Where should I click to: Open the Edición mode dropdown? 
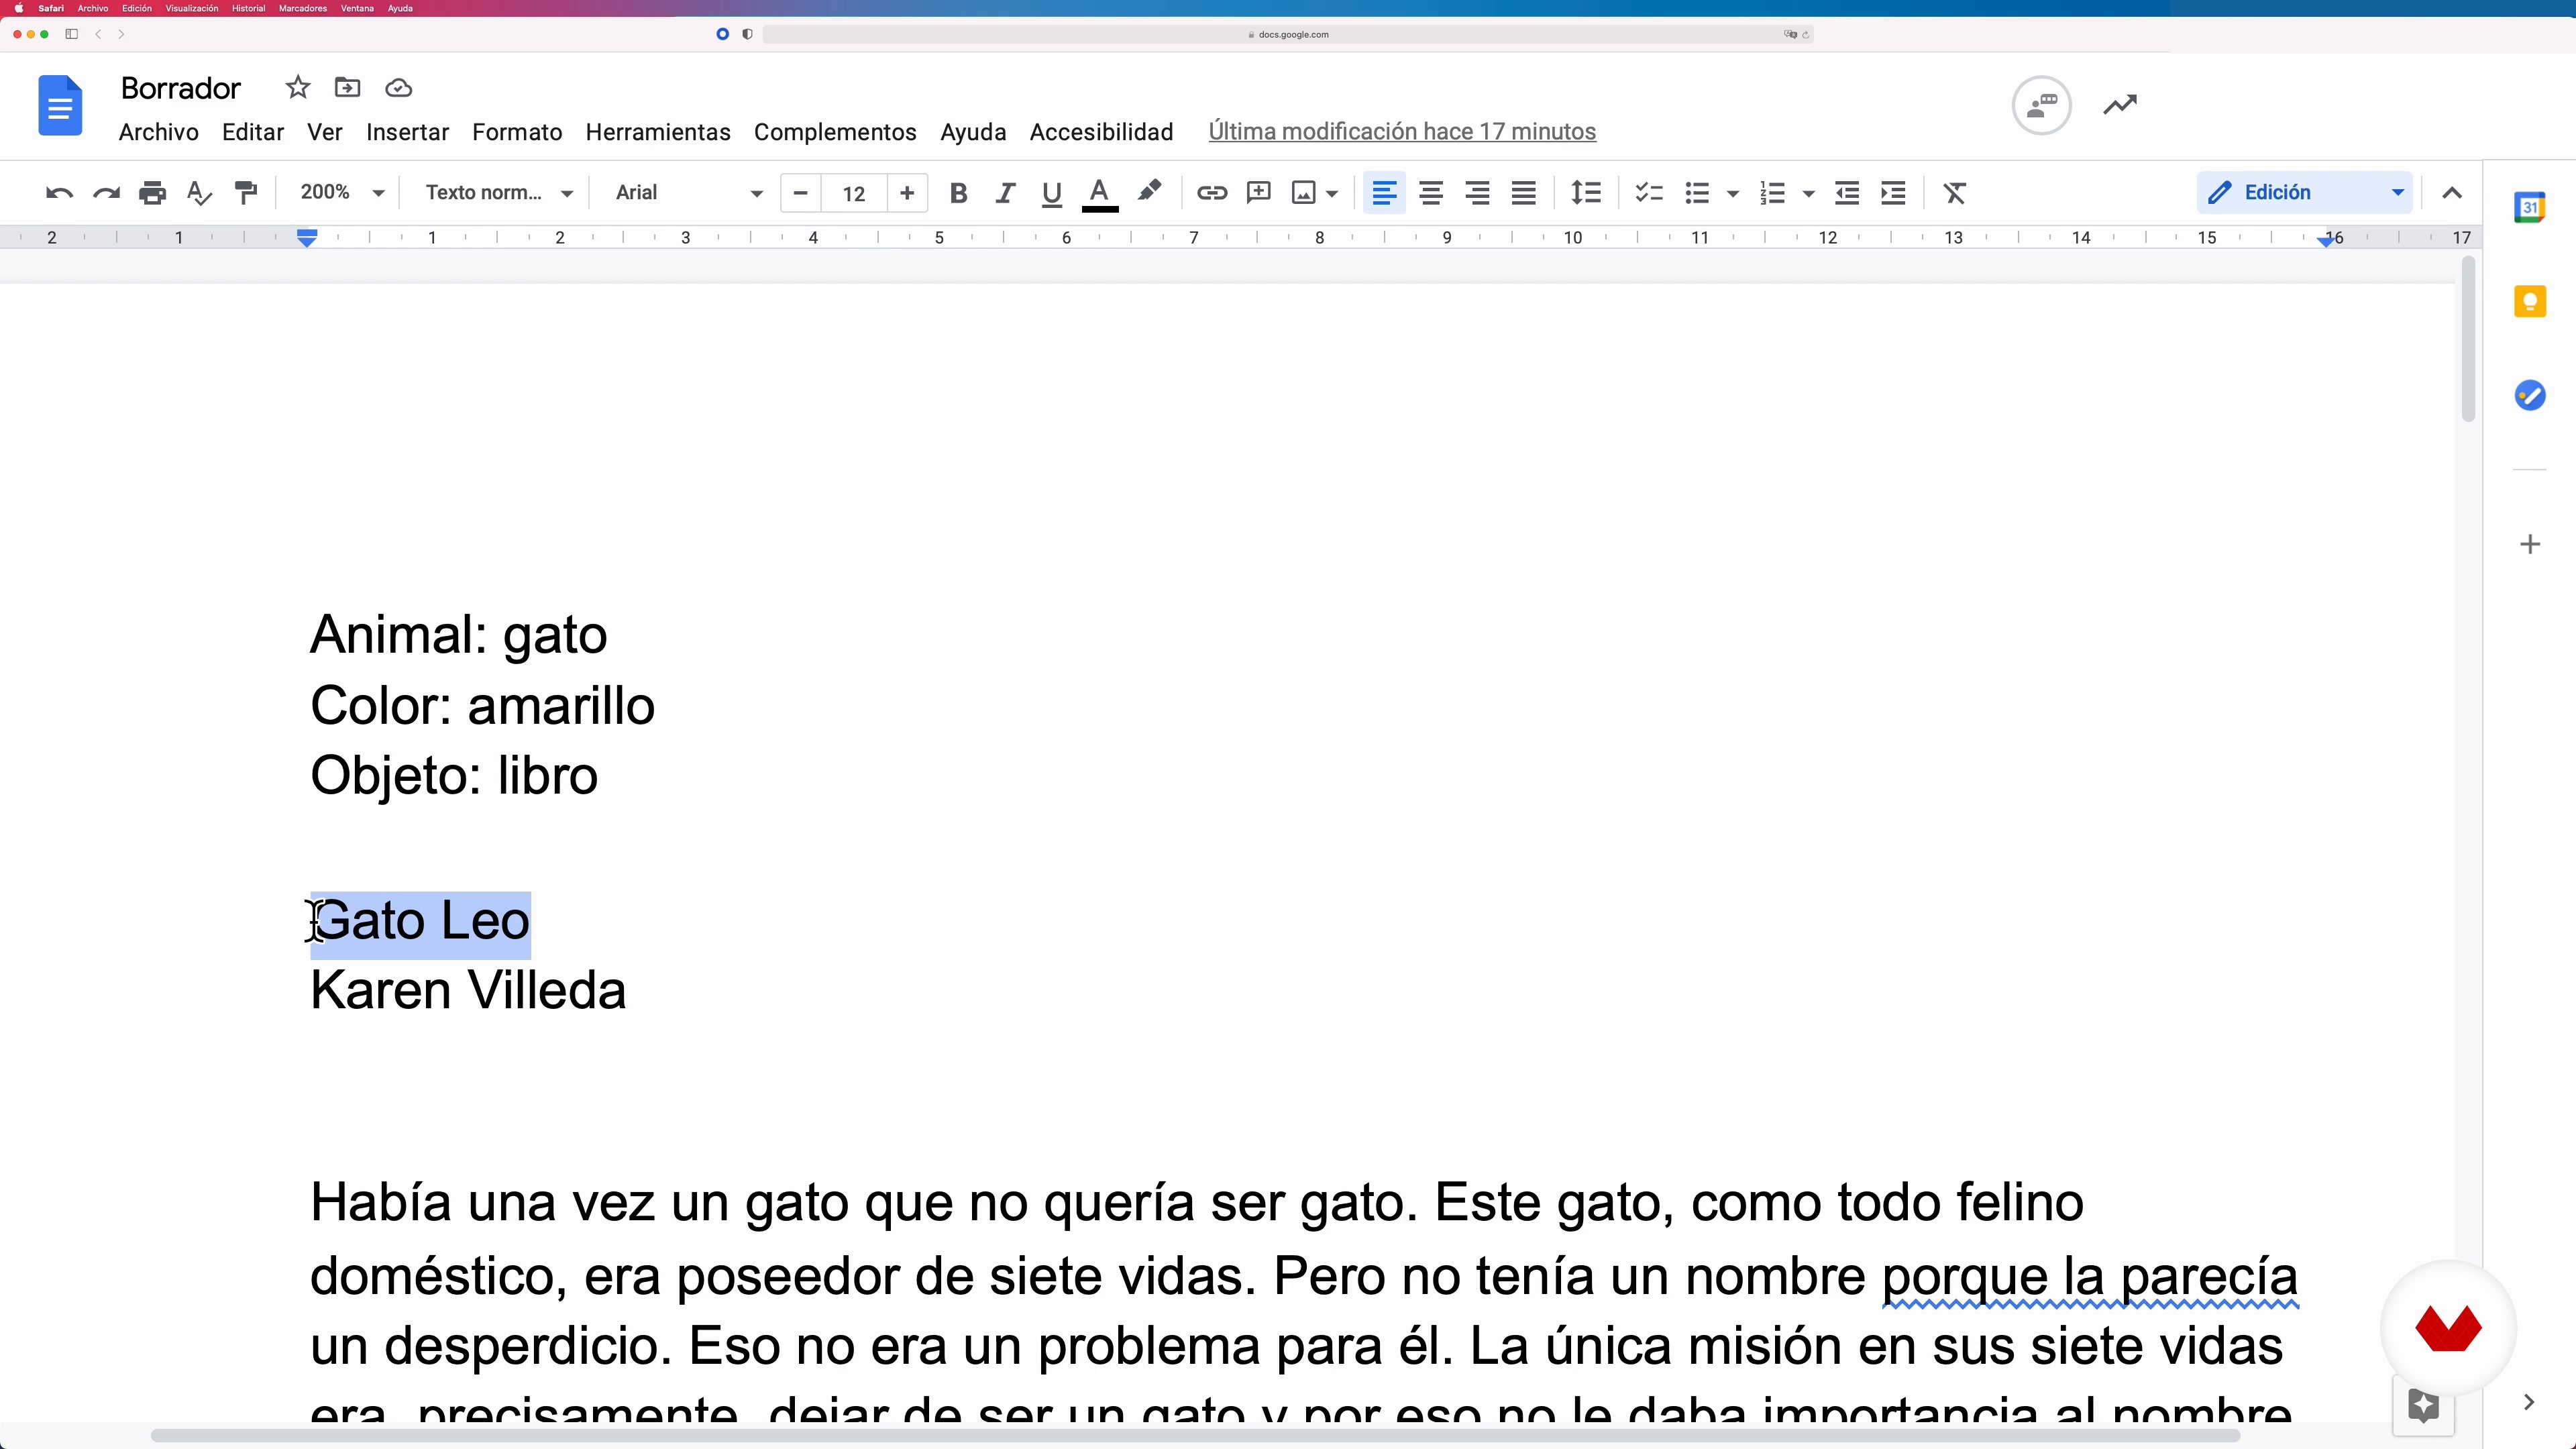2304,192
